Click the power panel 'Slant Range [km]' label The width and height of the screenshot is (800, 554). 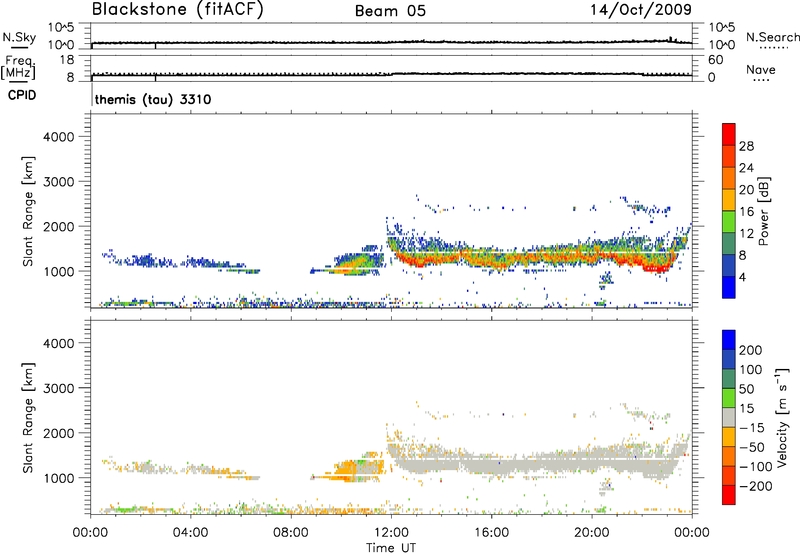click(28, 211)
